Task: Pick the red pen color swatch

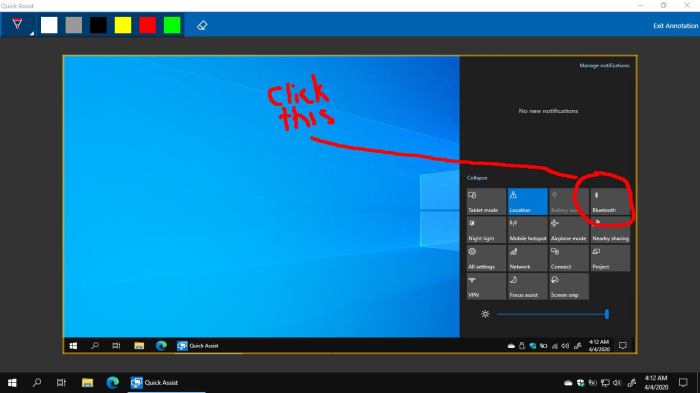Action: pos(147,25)
